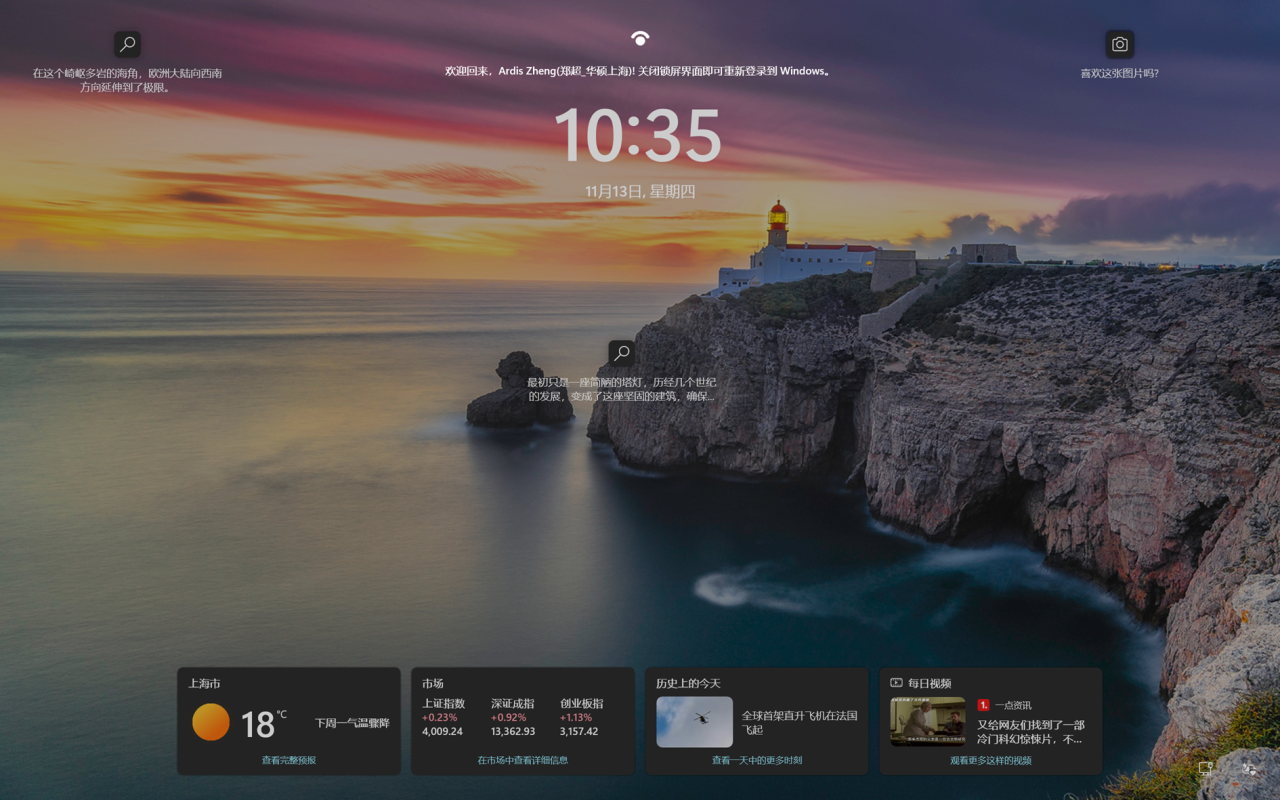
Task: Open the network status icon
Action: [x=1206, y=768]
